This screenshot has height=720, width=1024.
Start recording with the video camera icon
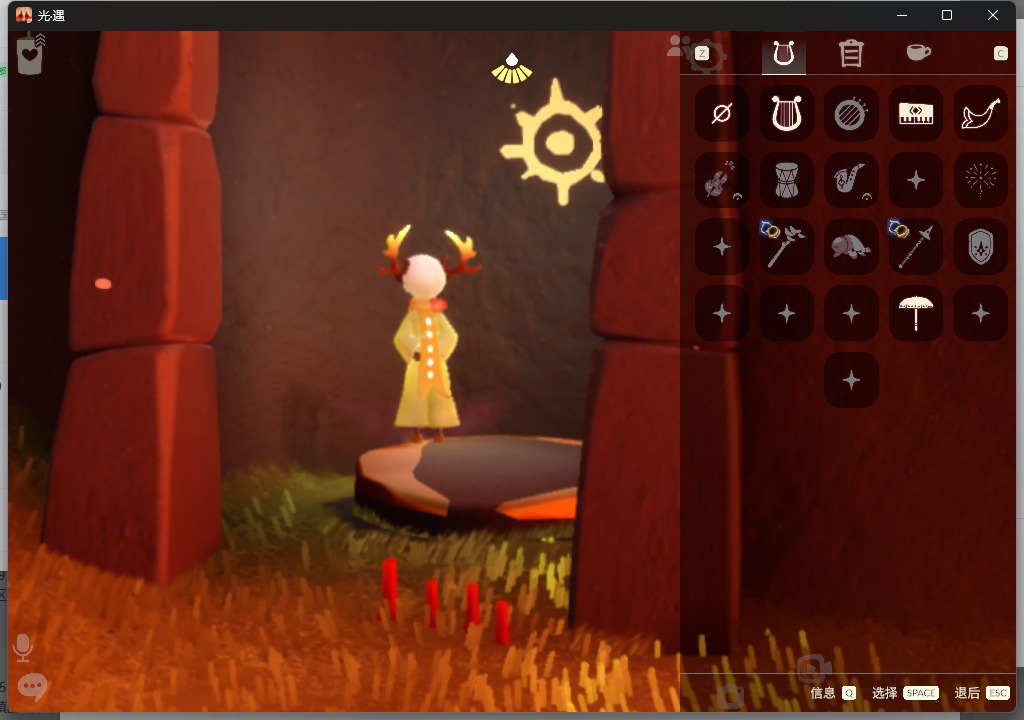[x=814, y=668]
